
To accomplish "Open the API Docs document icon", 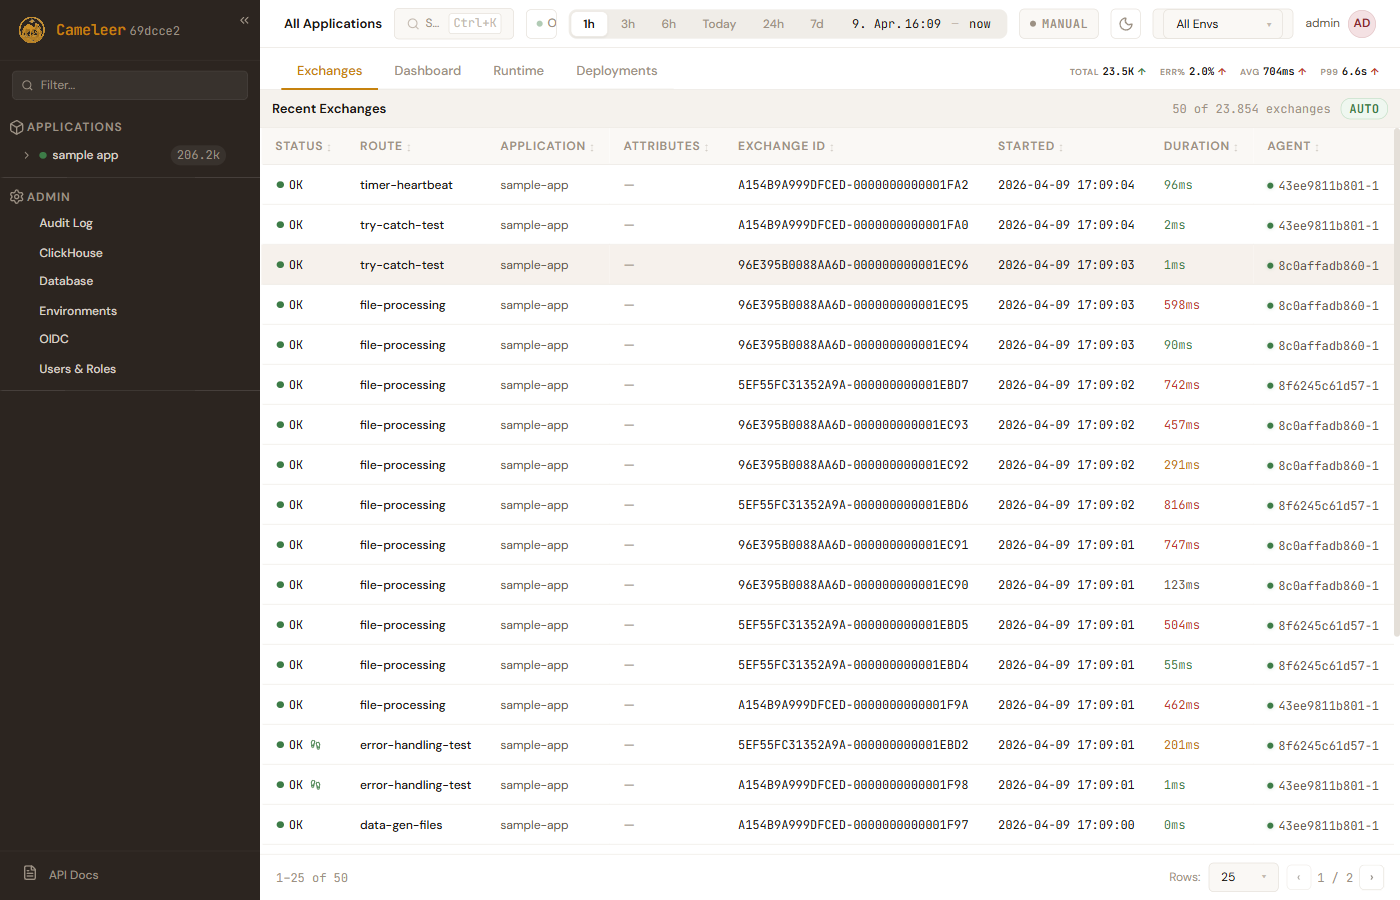I will pyautogui.click(x=30, y=874).
